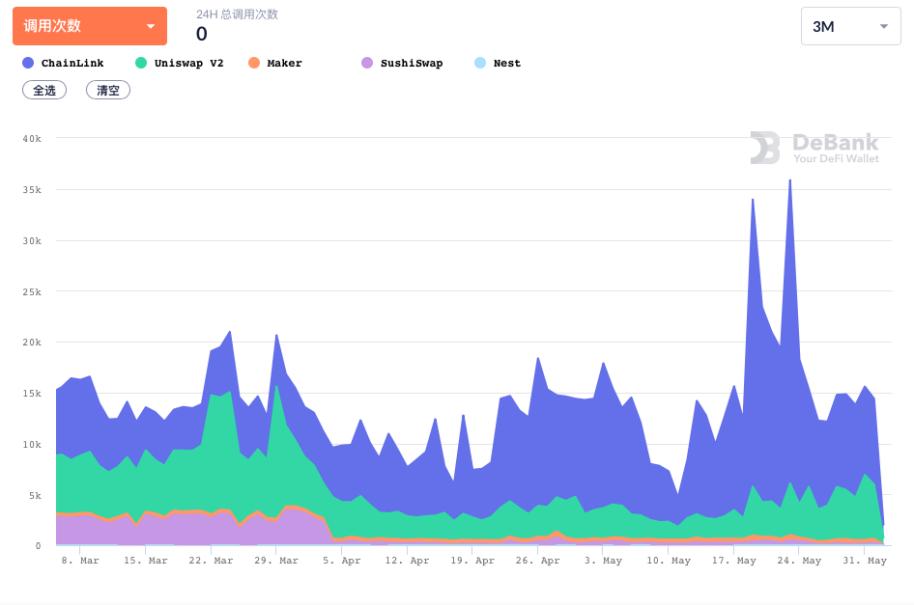The width and height of the screenshot is (914, 605).
Task: Click the ChainLink blue legend dot
Action: click(x=28, y=63)
